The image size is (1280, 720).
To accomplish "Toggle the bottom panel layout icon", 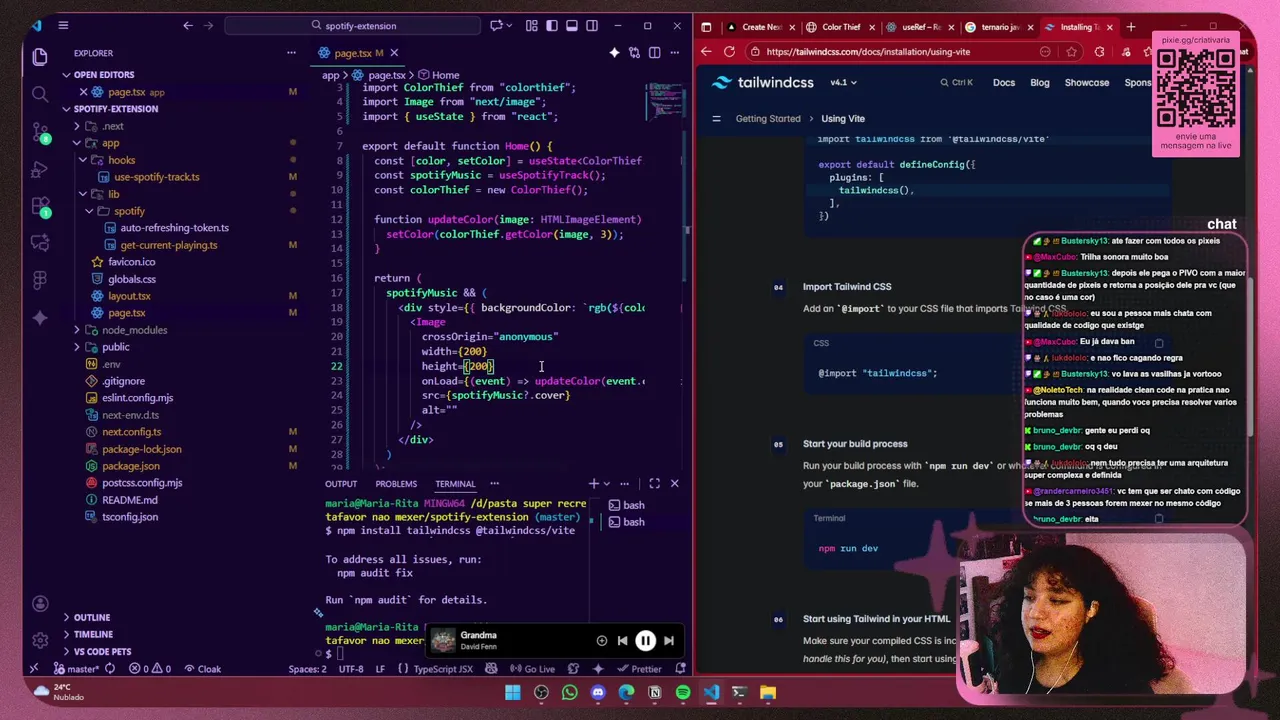I will click(x=572, y=26).
